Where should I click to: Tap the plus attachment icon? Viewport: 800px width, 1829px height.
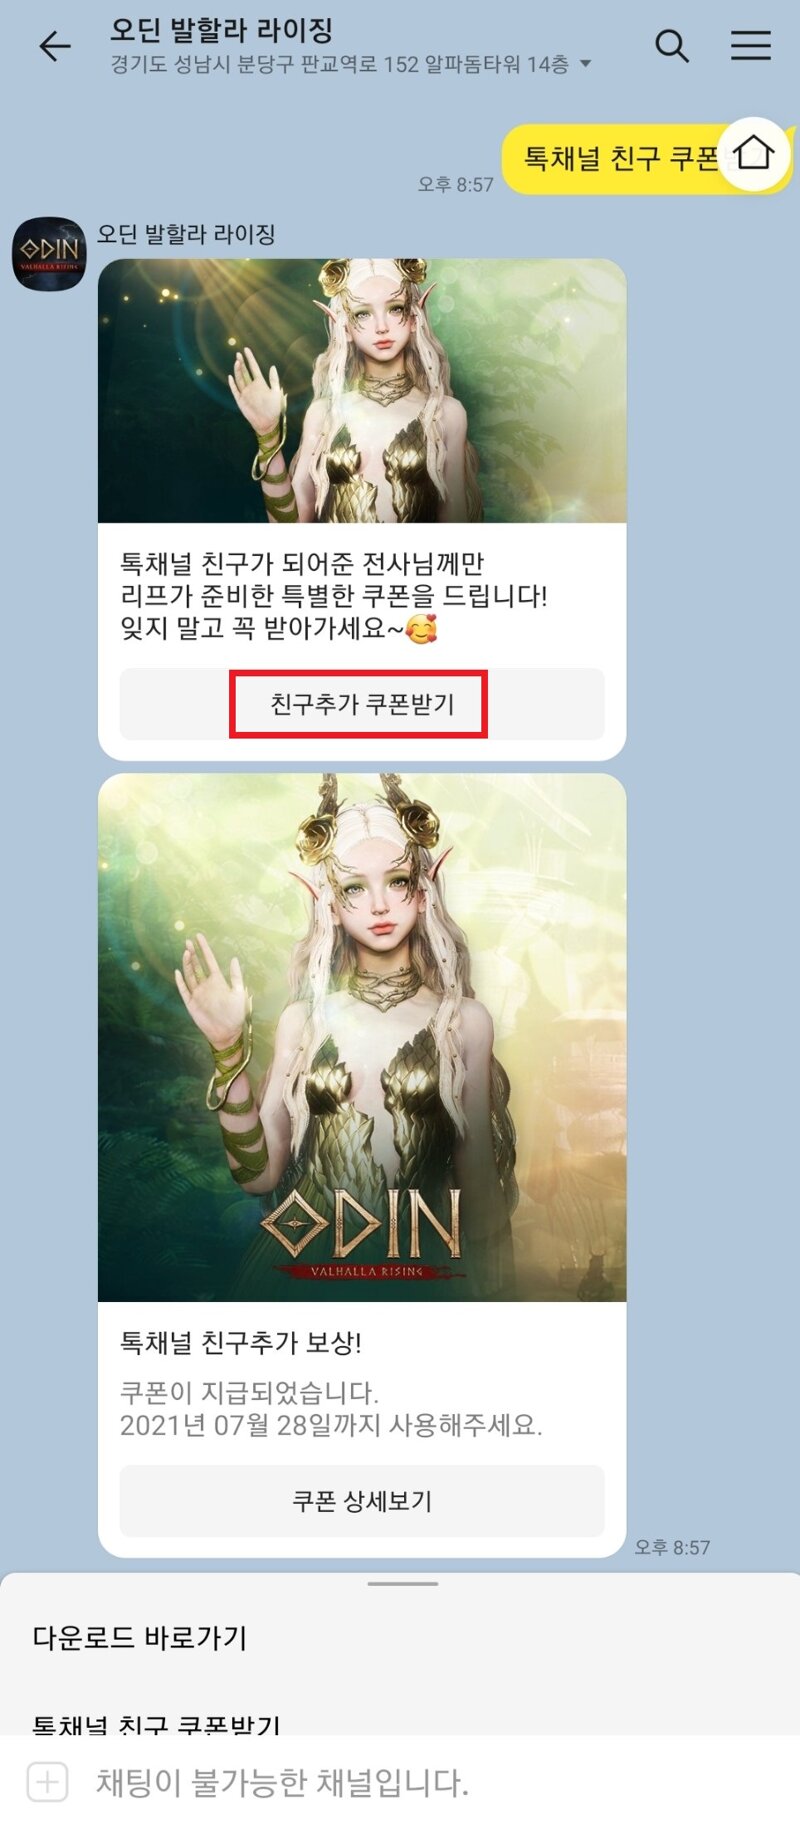[48, 1781]
